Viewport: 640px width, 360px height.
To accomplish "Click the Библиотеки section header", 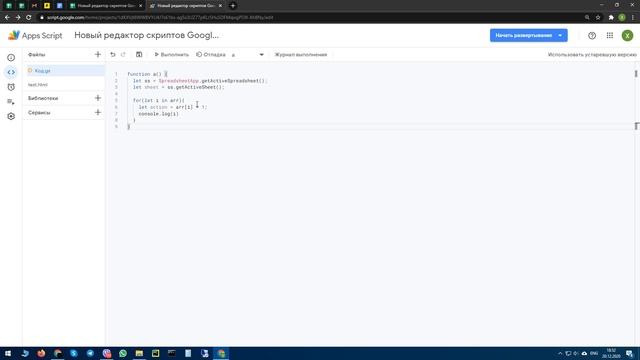I will tap(43, 98).
